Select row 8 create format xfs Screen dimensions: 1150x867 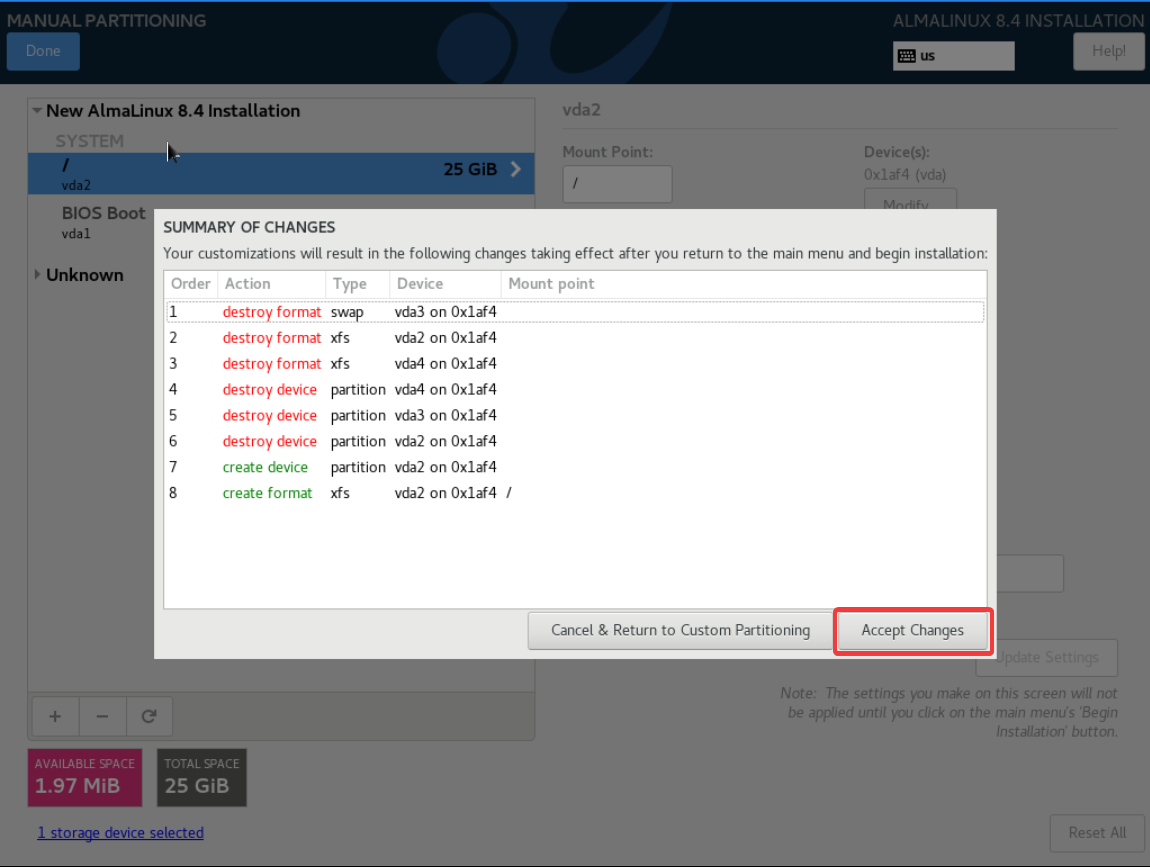[575, 493]
